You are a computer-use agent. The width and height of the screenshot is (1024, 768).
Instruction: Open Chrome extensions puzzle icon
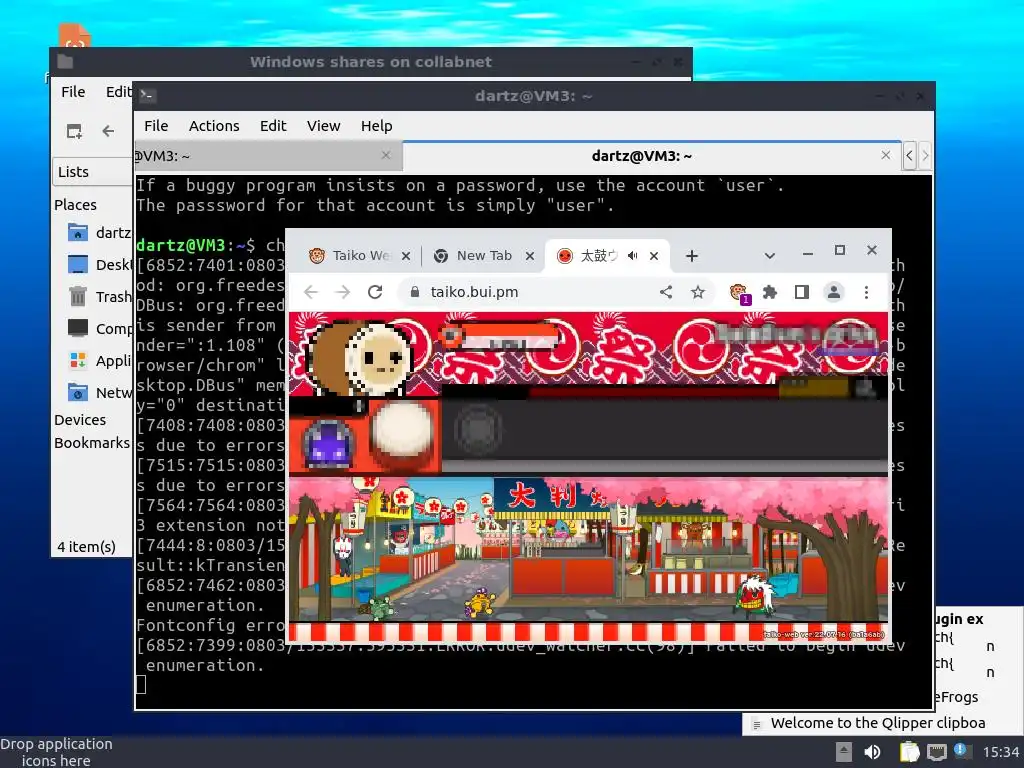(770, 292)
